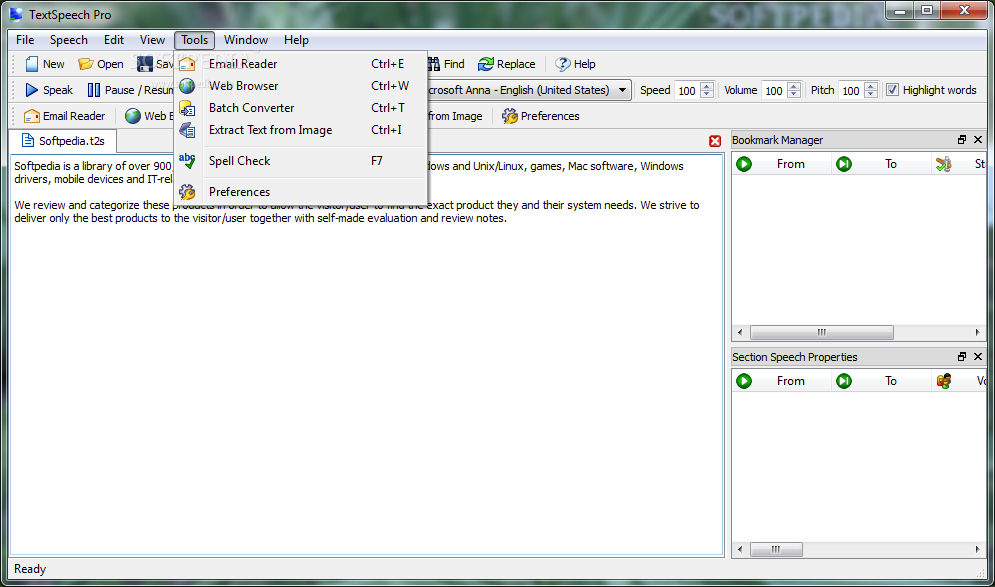This screenshot has height=587, width=995.
Task: Click the New document toolbar icon
Action: 32,64
